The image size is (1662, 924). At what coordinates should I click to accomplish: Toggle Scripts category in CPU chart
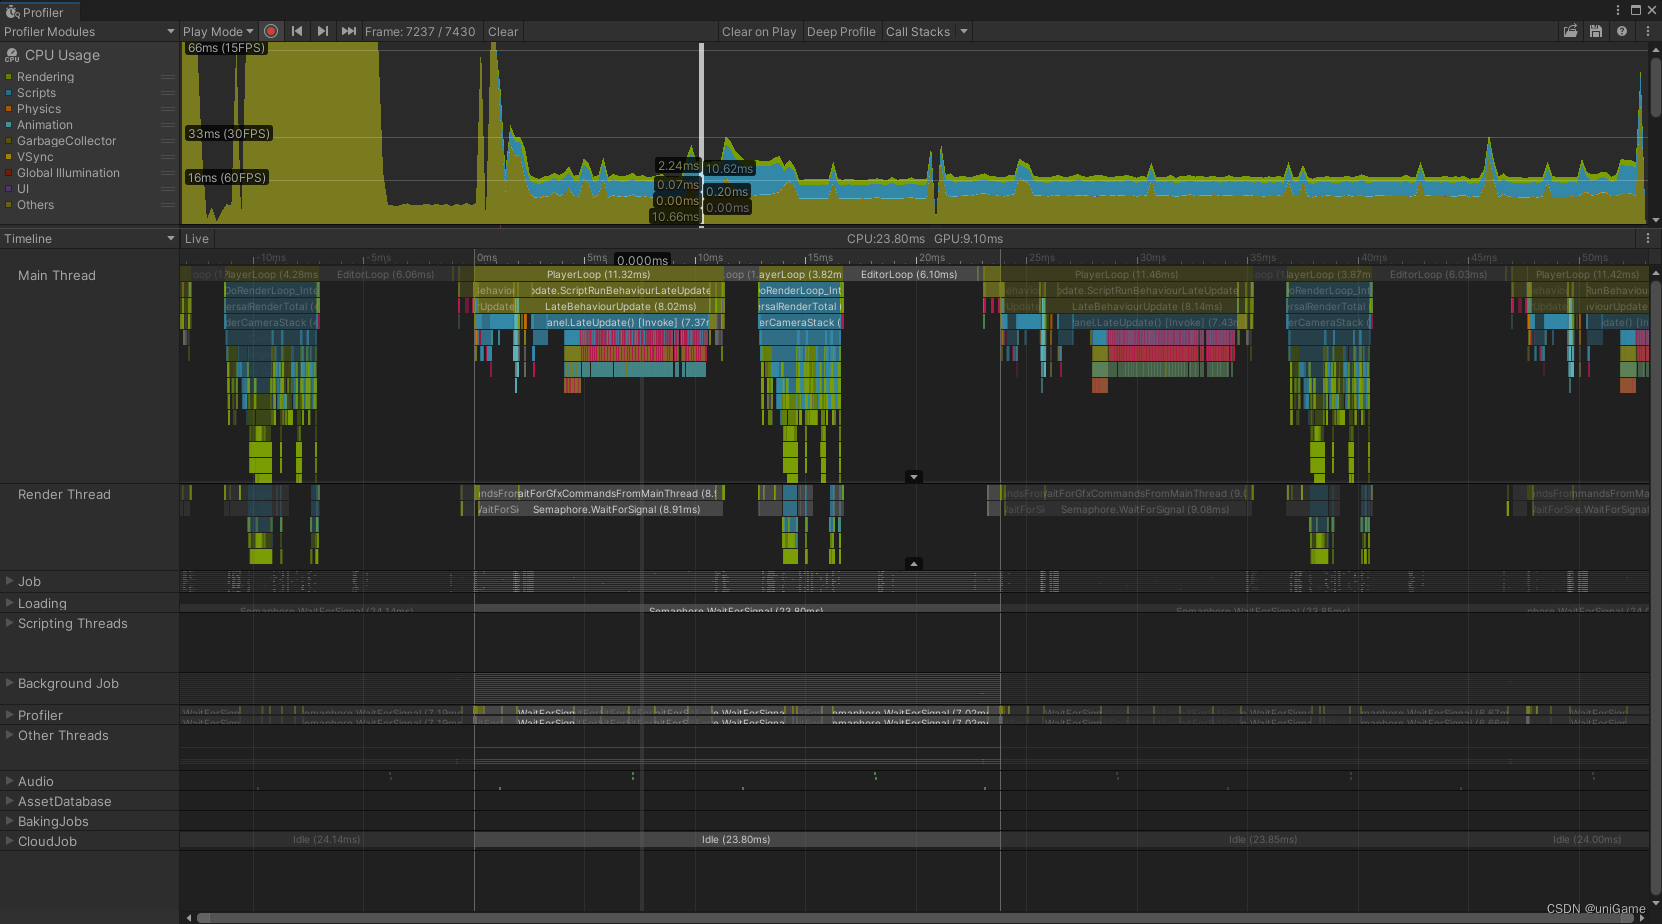tap(9, 93)
